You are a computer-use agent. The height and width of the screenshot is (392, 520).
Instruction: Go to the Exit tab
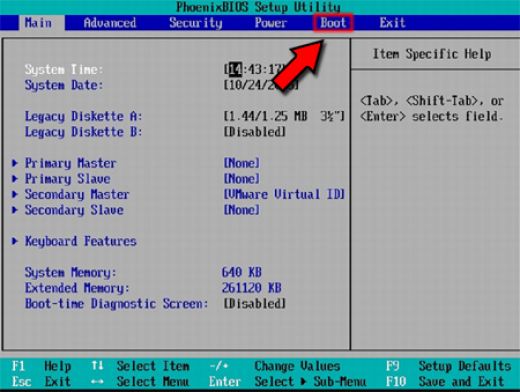[392, 23]
